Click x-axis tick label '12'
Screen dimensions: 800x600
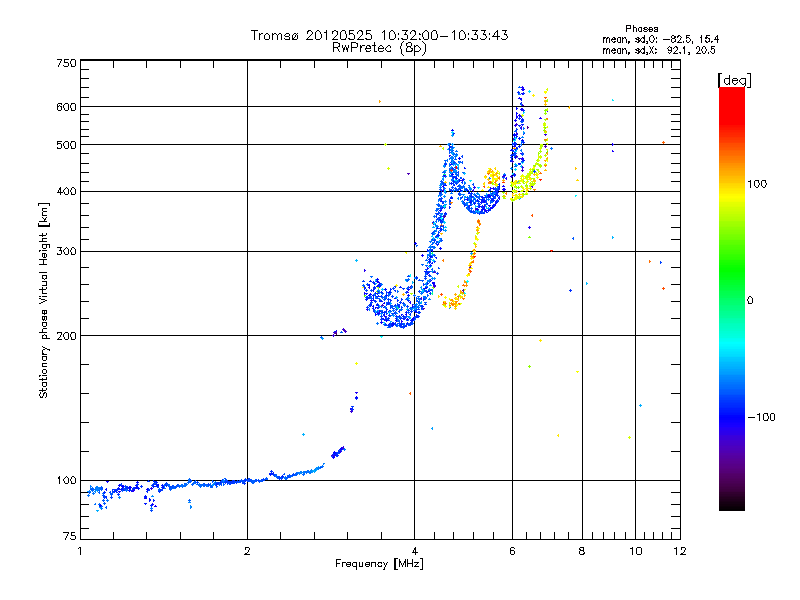coord(680,551)
